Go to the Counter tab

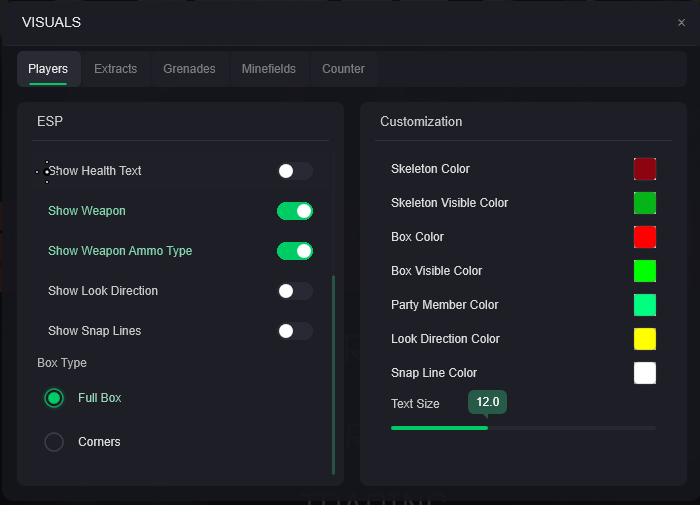[x=343, y=69]
